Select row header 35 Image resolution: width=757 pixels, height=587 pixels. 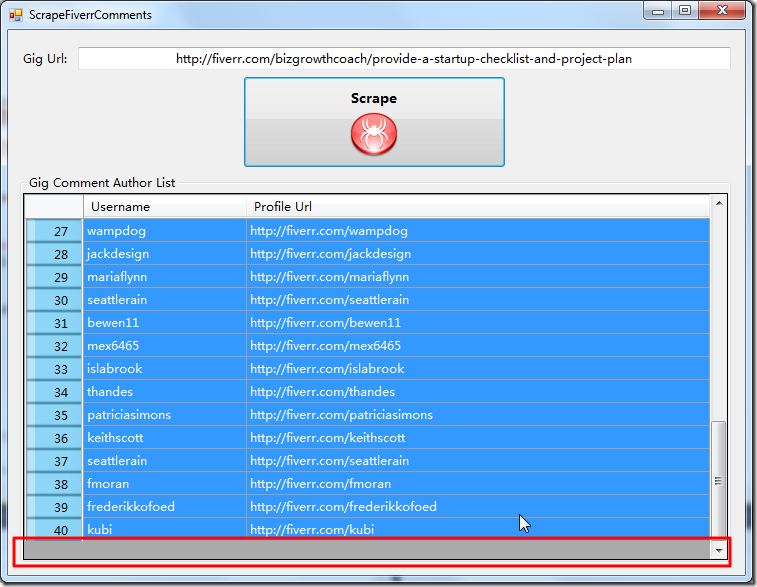54,415
